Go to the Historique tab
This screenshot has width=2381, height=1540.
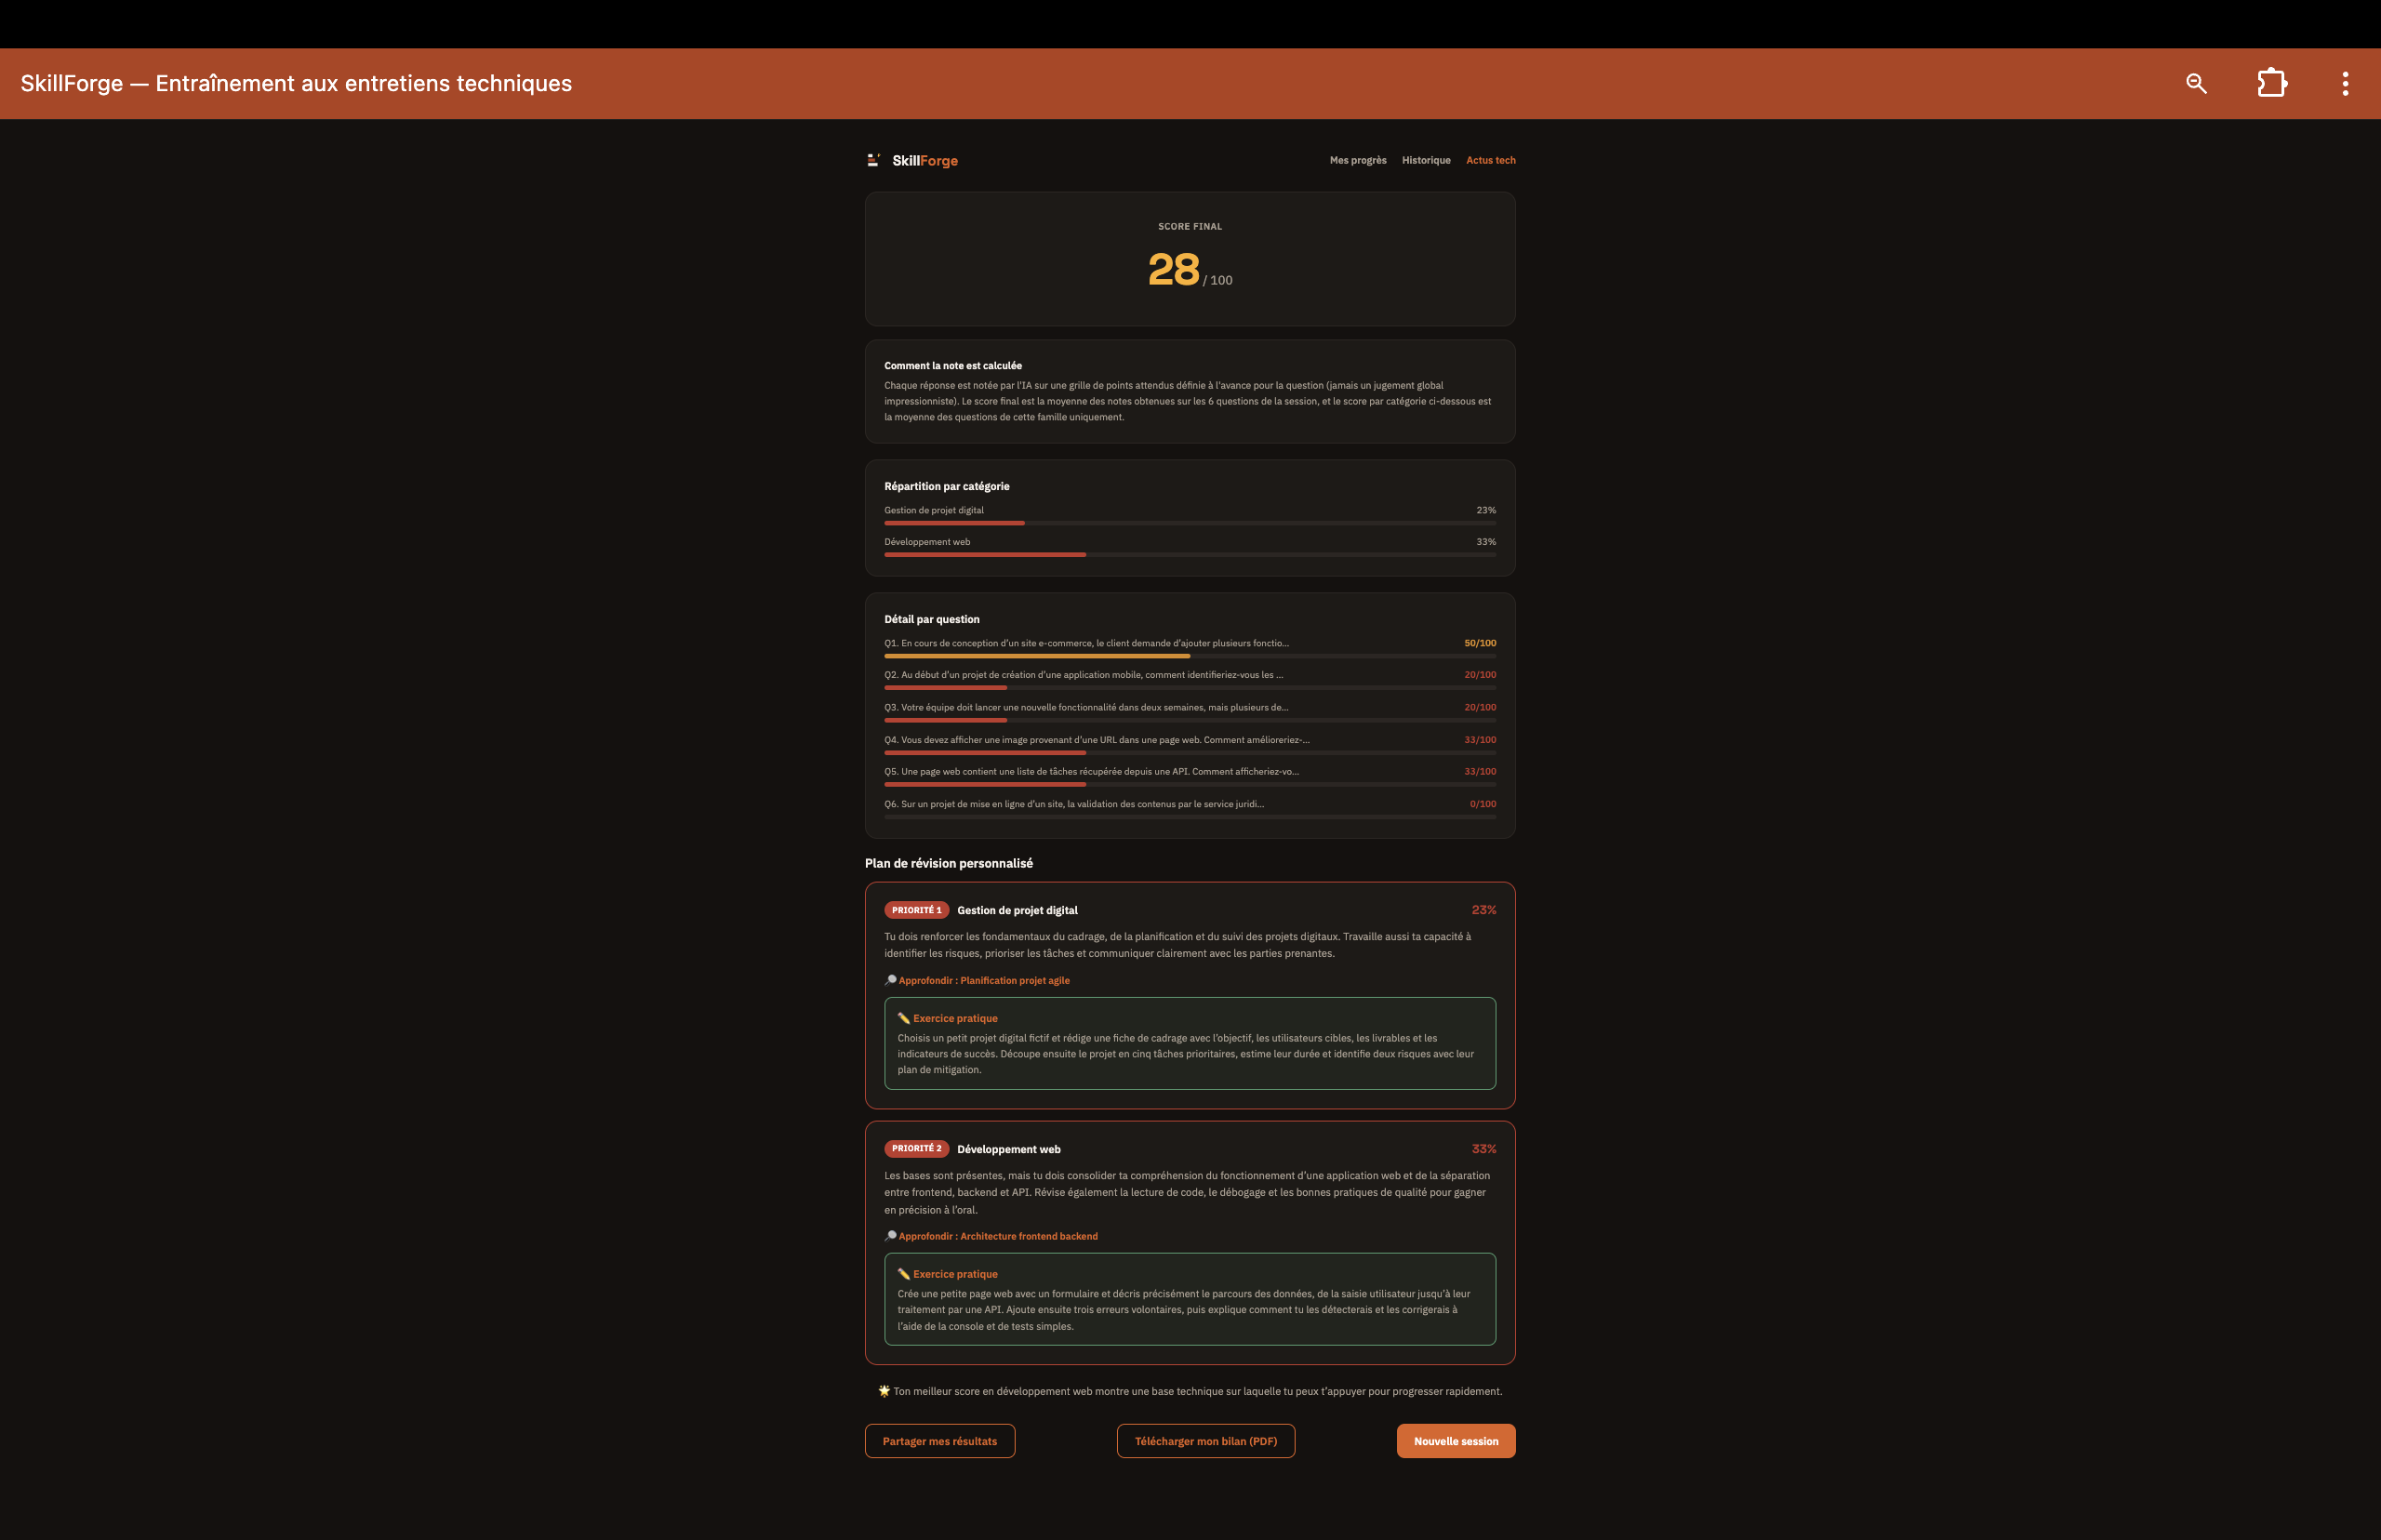click(x=1426, y=160)
